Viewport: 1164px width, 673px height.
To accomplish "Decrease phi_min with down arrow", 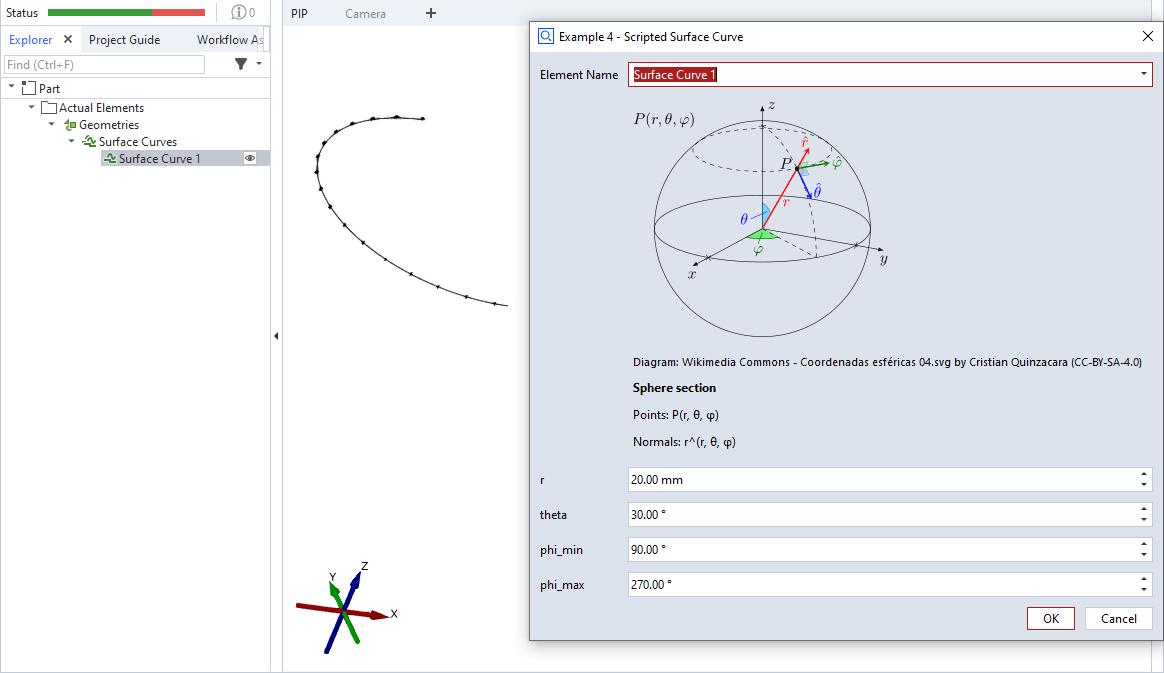I will click(x=1144, y=555).
